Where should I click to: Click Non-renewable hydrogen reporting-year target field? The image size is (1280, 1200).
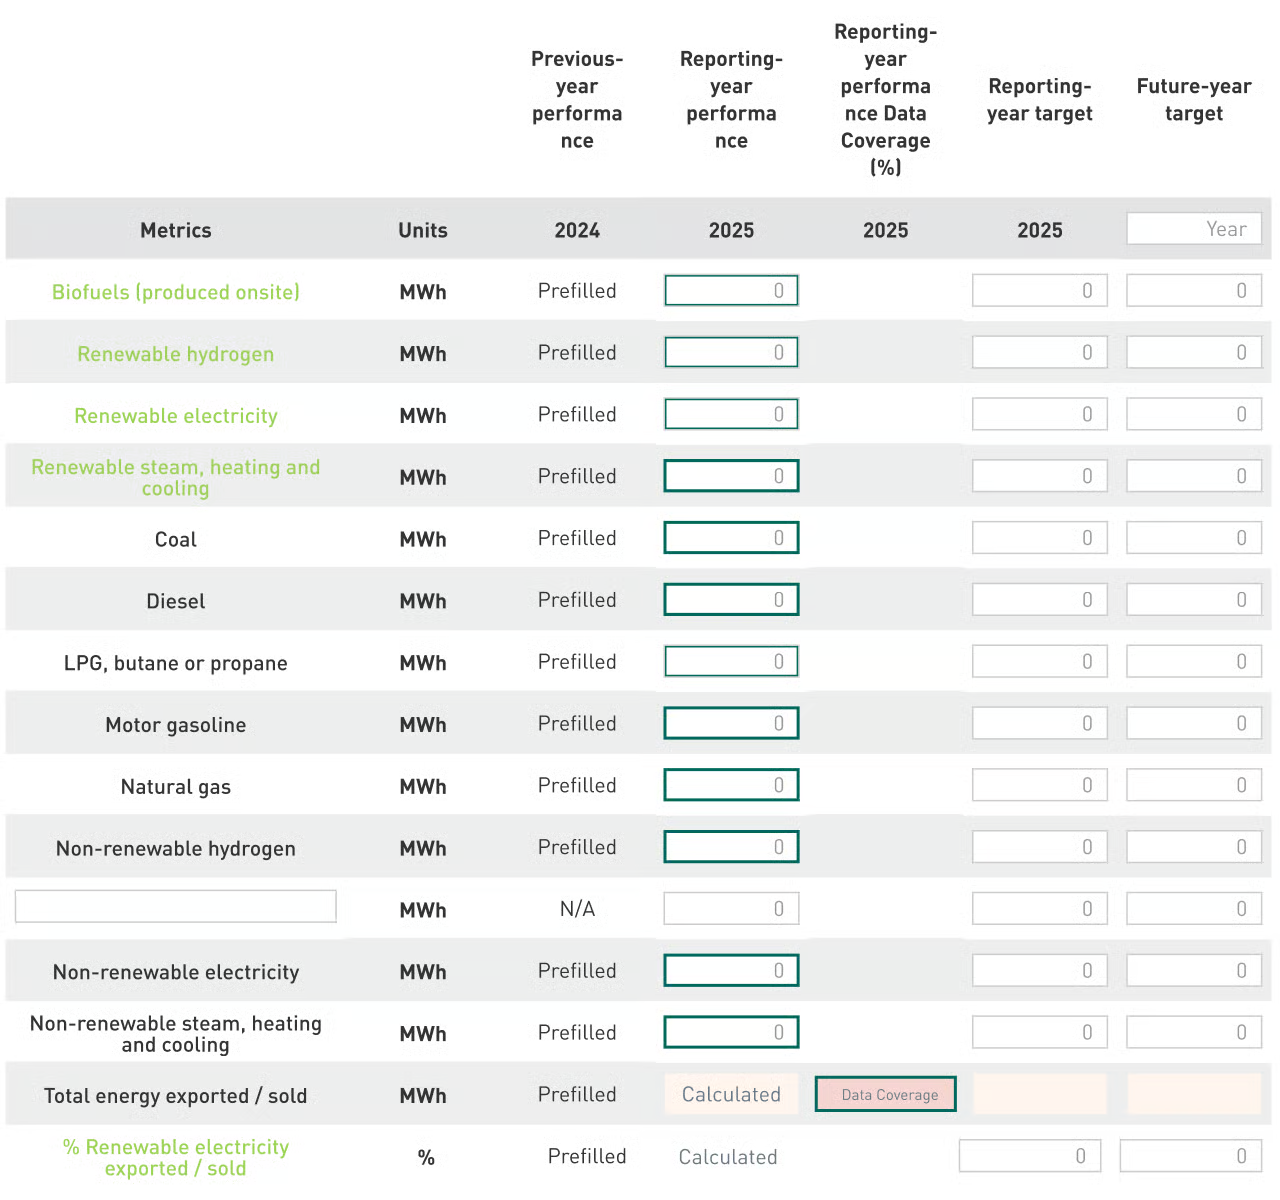point(1039,847)
